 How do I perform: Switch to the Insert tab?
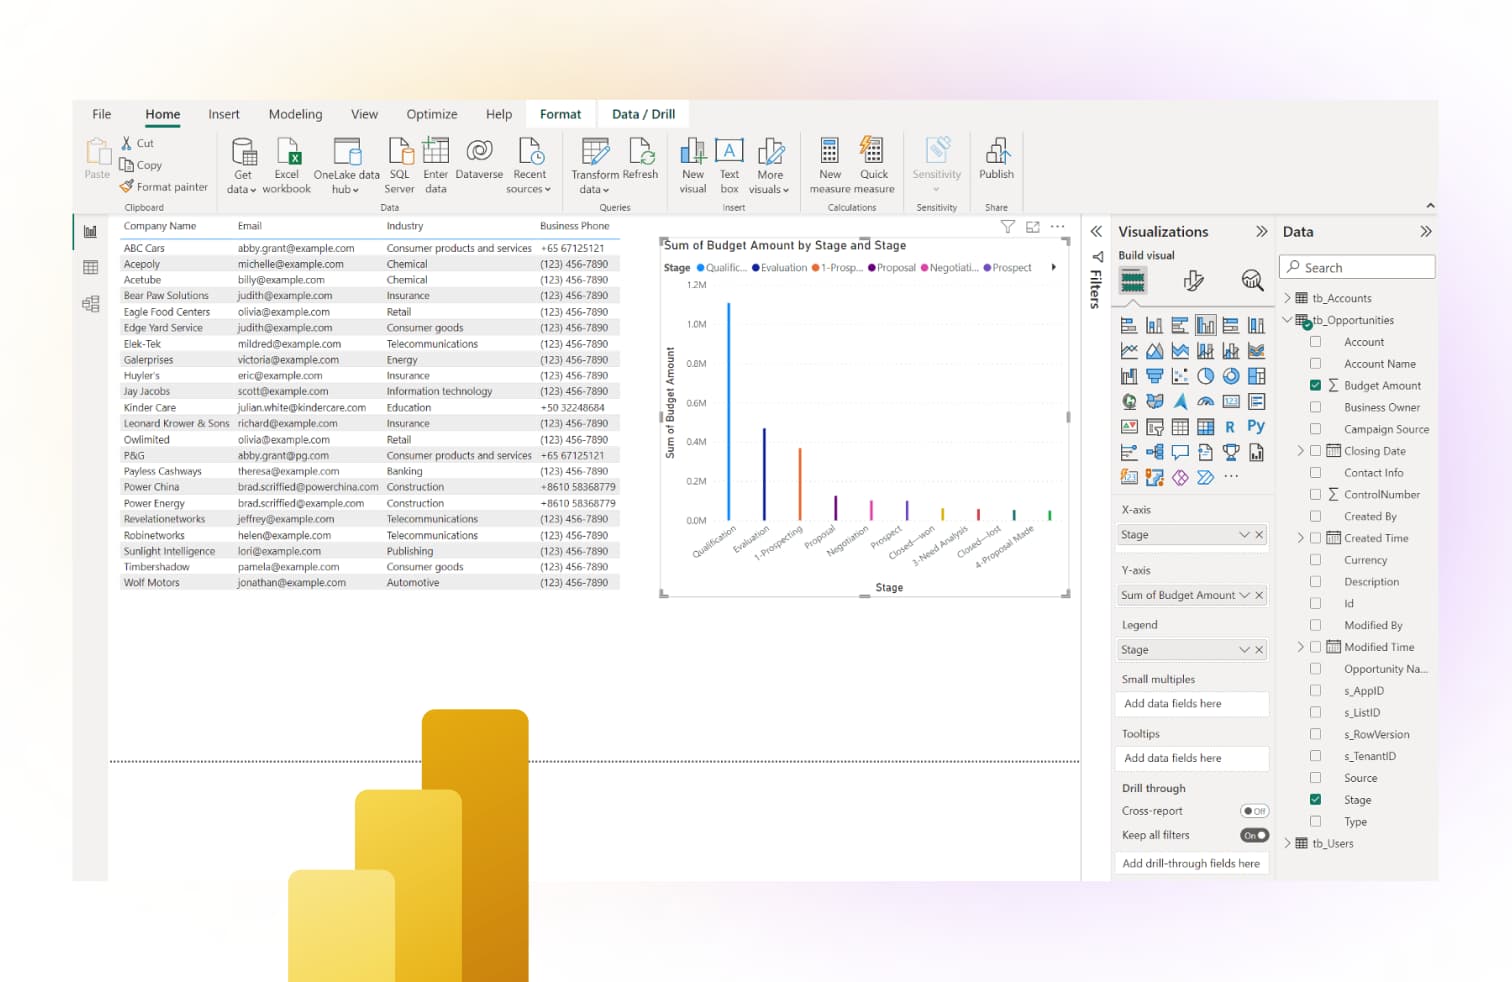coord(224,114)
